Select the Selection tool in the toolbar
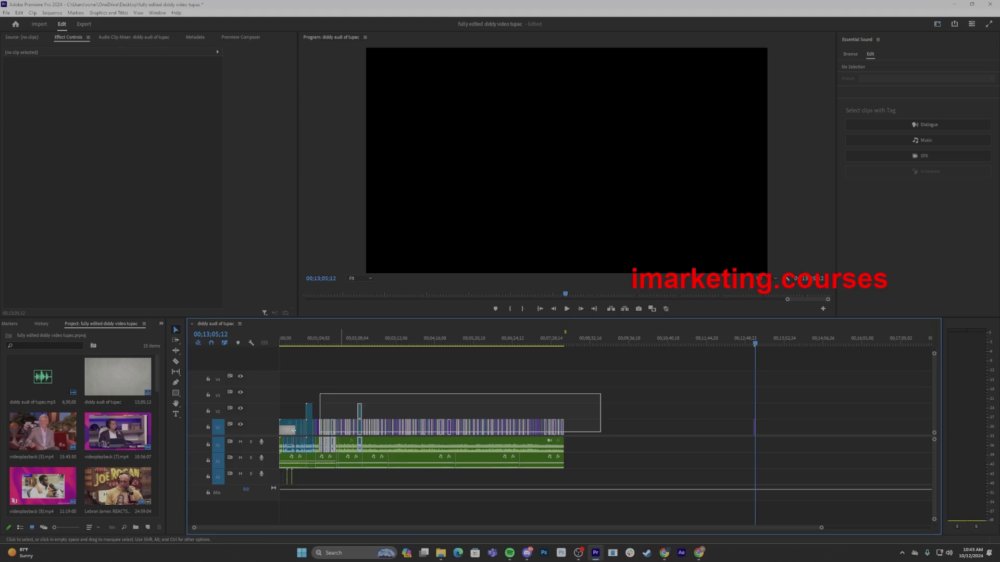Viewport: 1000px width, 562px height. [x=176, y=330]
